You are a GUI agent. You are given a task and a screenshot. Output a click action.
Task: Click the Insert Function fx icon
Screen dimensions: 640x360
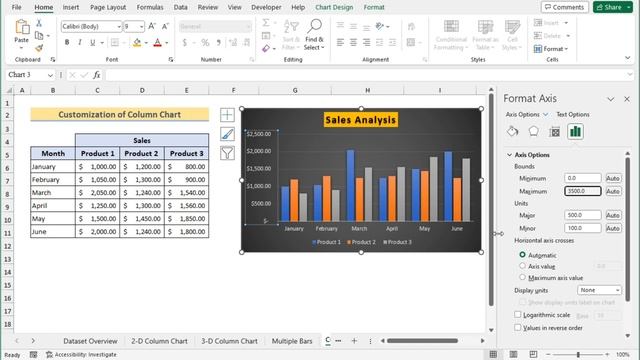point(97,75)
